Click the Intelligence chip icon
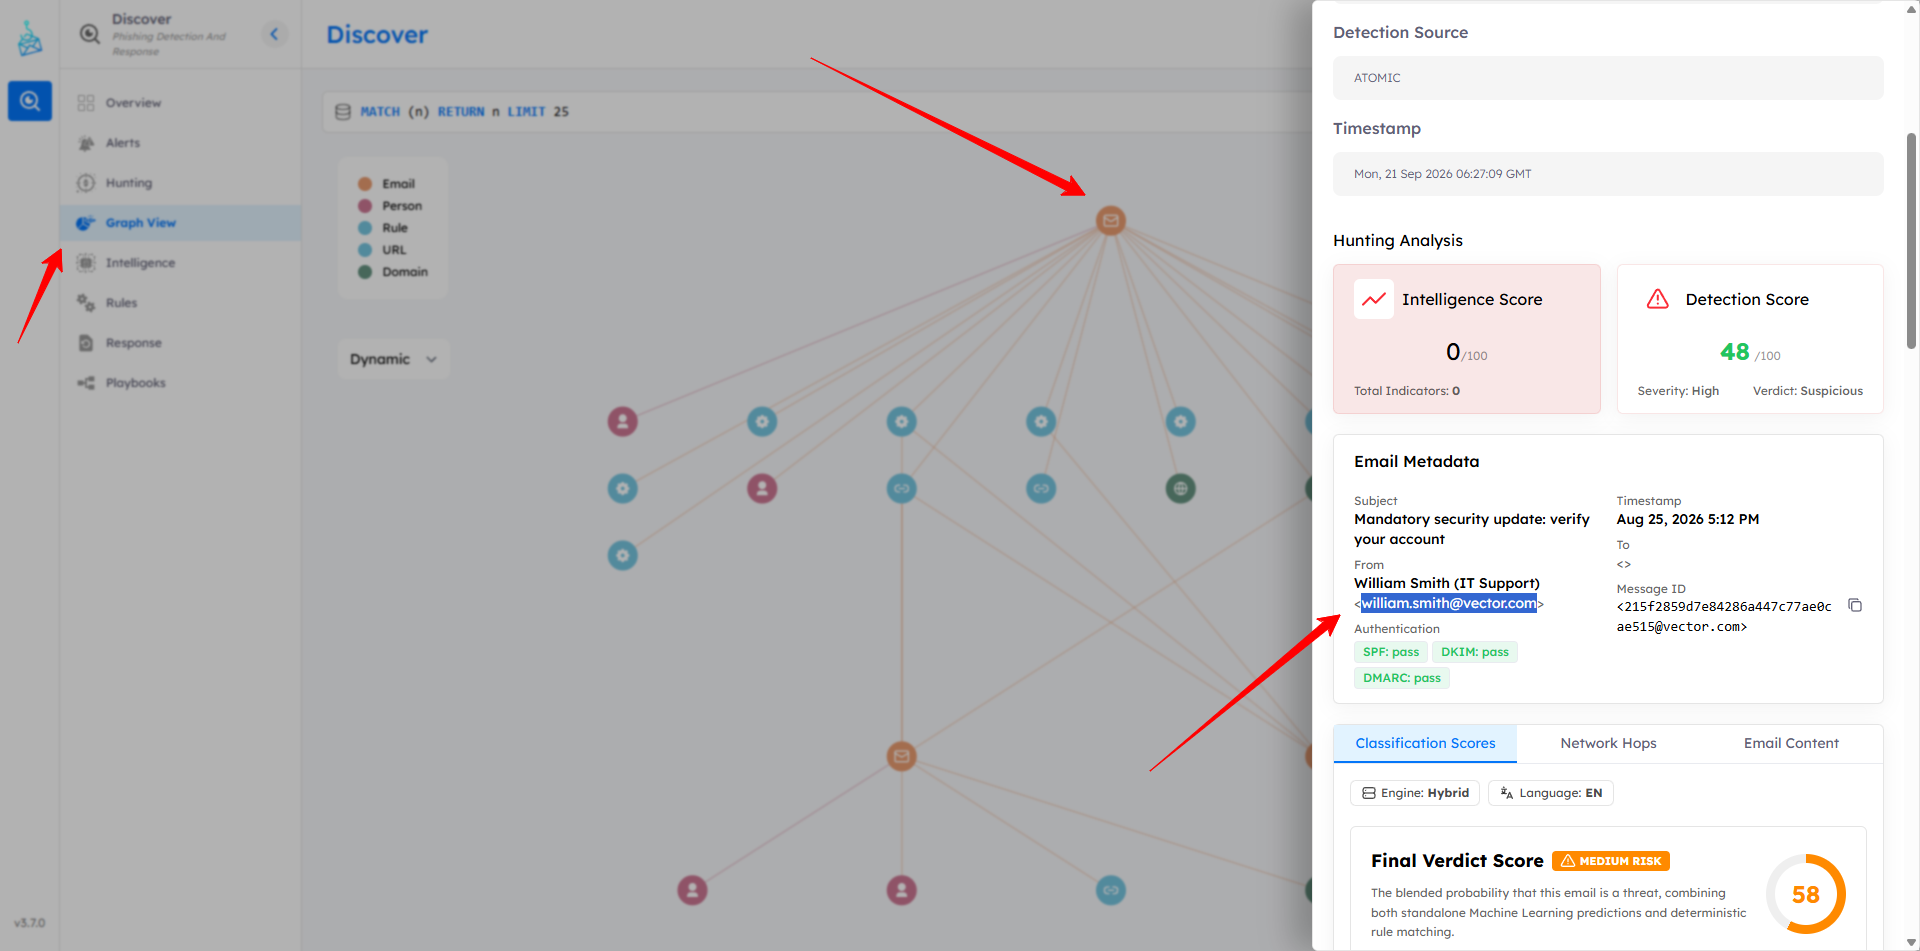 tap(86, 263)
